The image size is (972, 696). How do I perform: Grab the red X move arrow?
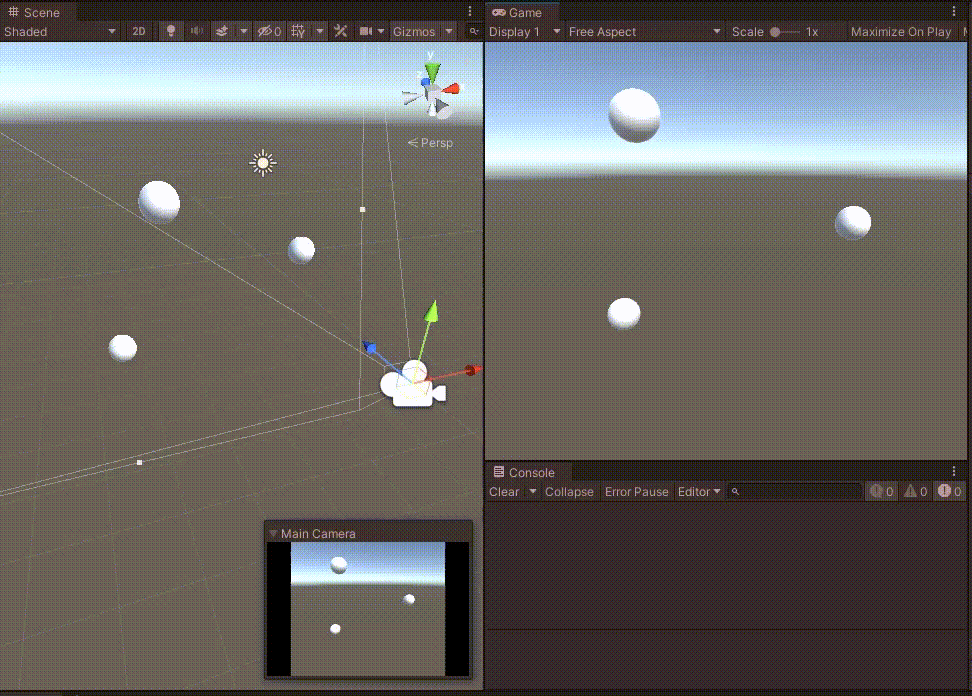[472, 370]
